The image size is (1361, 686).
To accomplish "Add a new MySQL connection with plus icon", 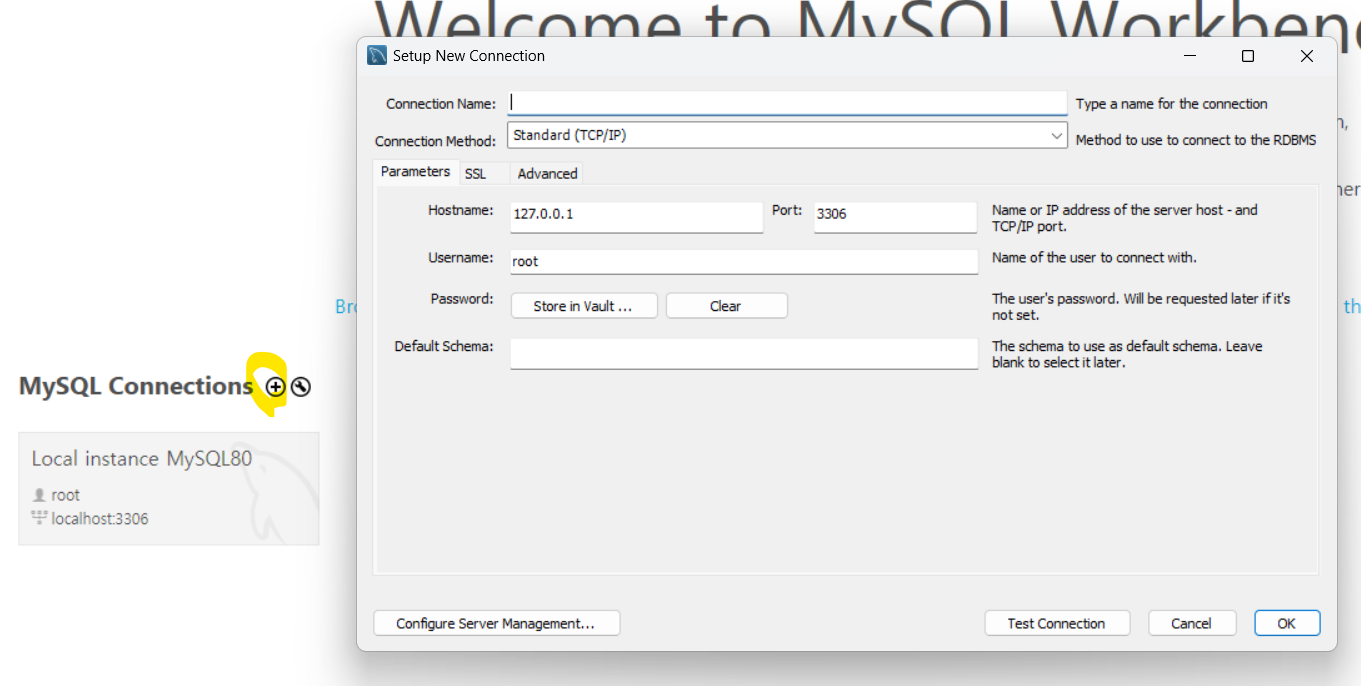I will pyautogui.click(x=275, y=387).
